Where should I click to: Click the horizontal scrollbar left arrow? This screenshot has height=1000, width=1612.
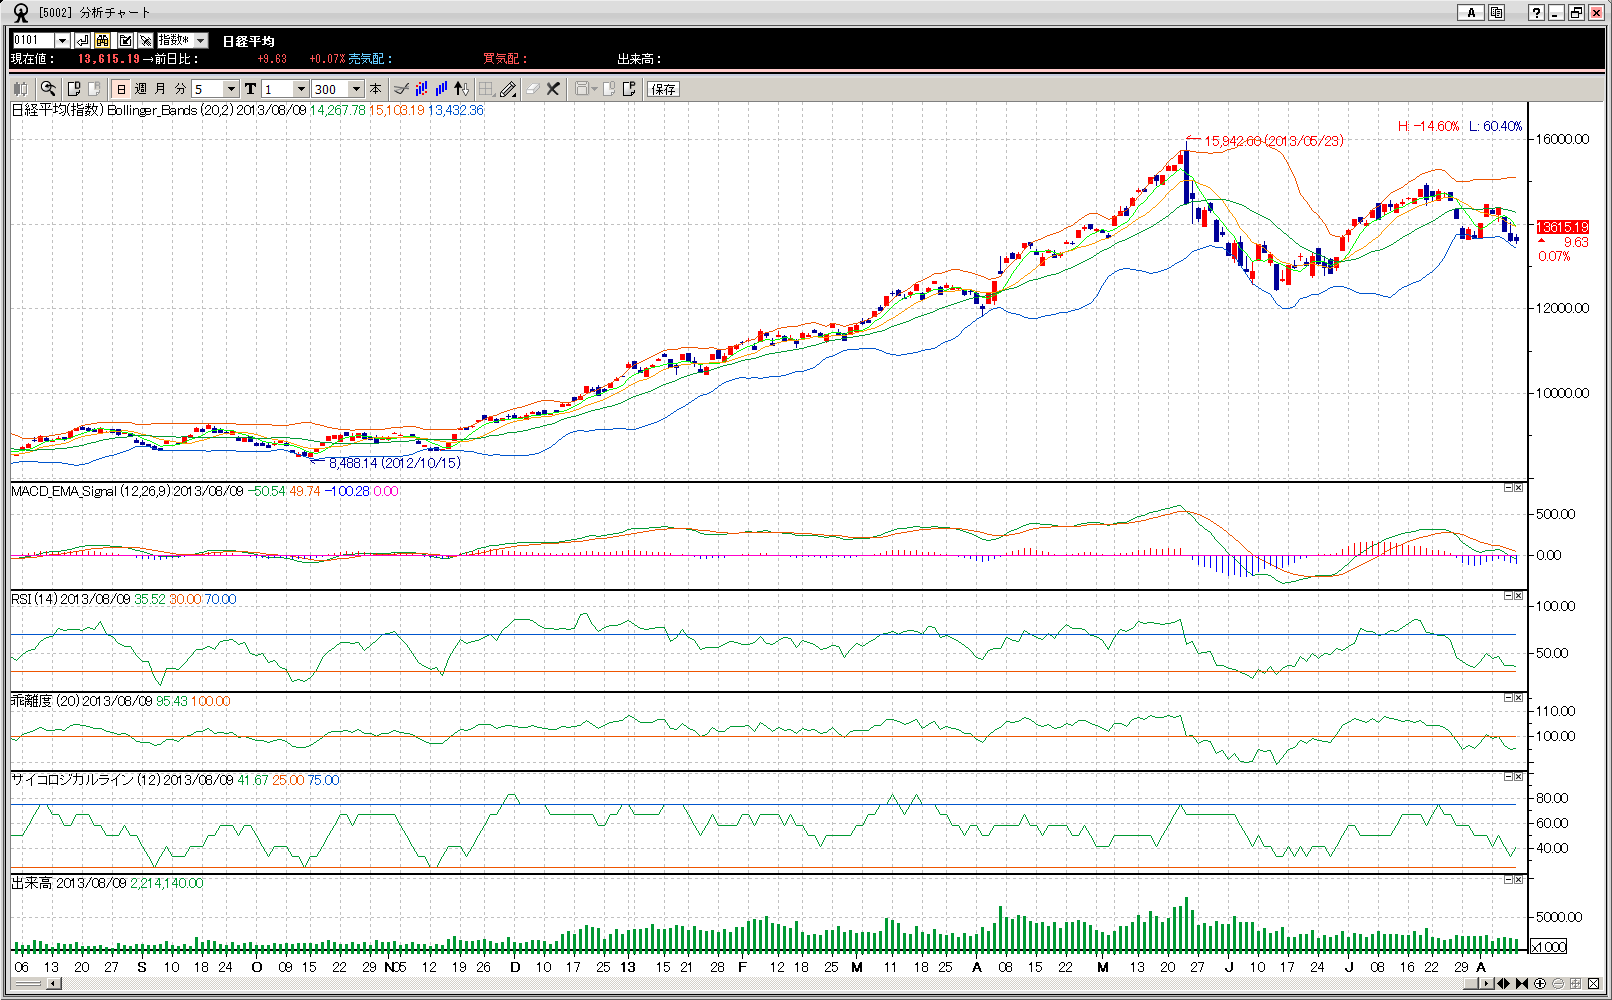54,984
